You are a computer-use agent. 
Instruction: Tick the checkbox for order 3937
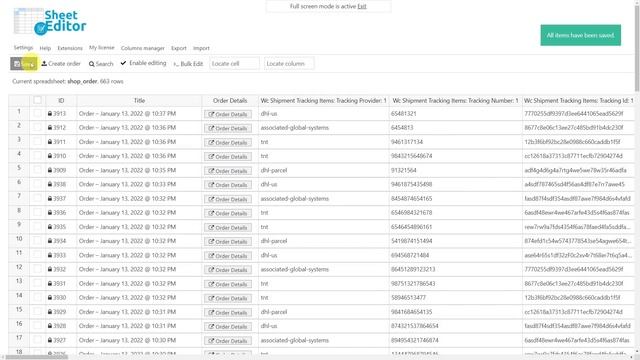pyautogui.click(x=38, y=198)
